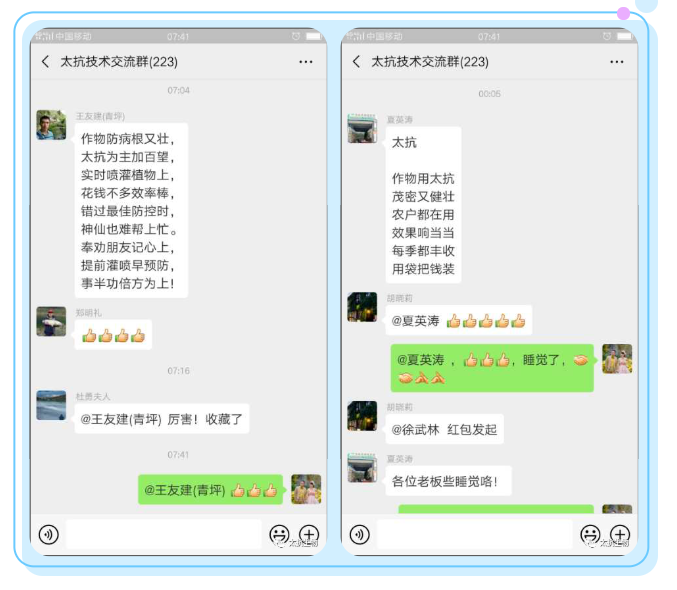Tap the avatar beside '红包发起' message
The image size is (677, 590).
362,416
